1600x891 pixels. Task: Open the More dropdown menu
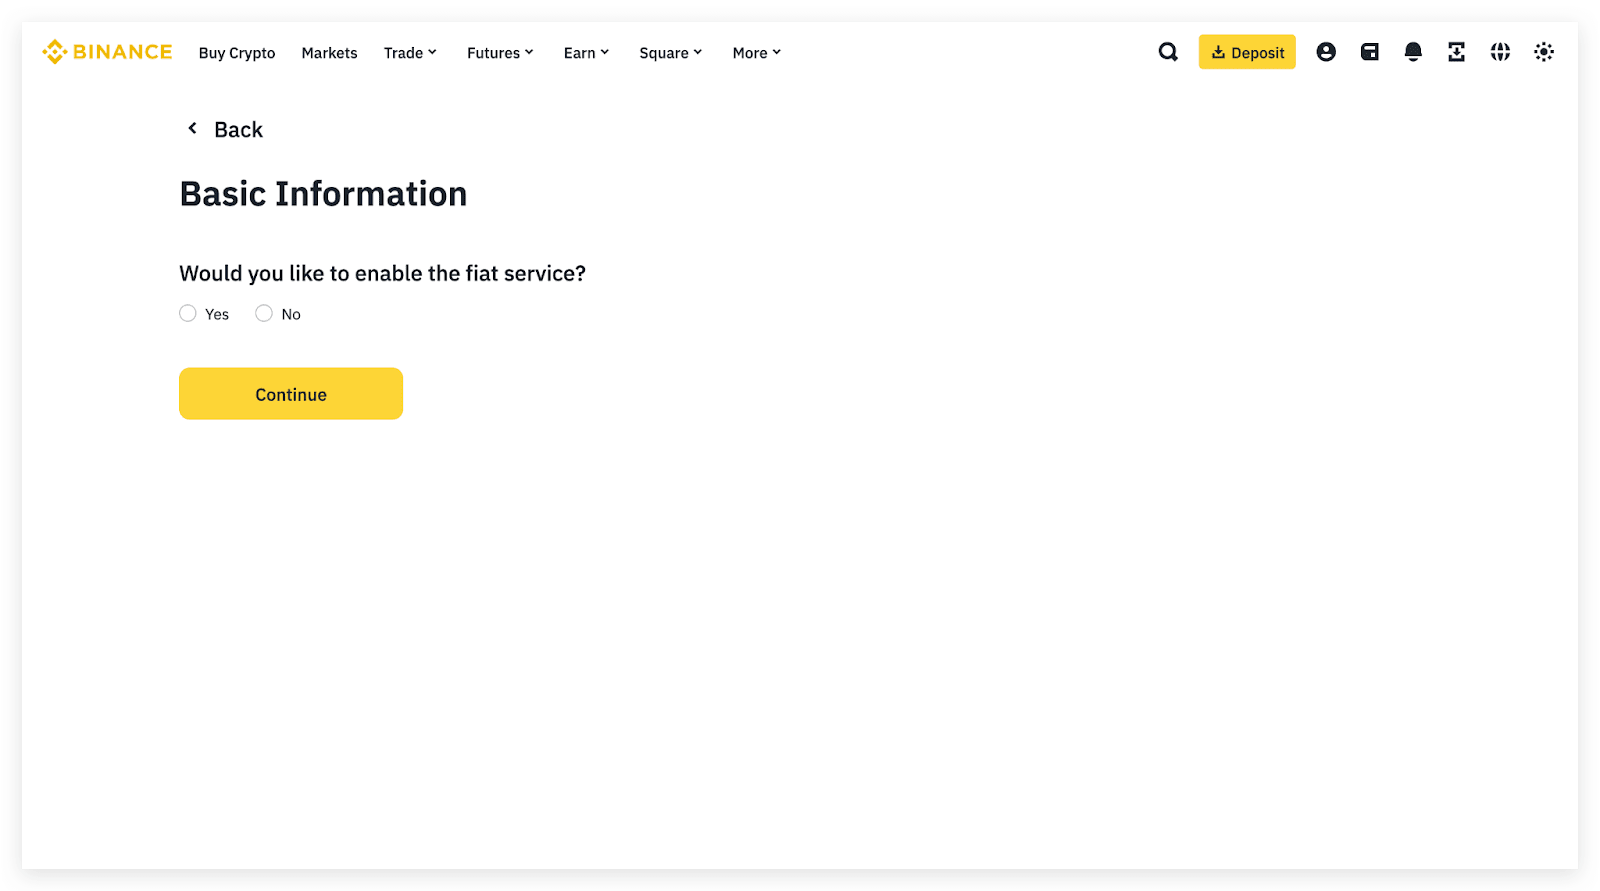coord(756,53)
